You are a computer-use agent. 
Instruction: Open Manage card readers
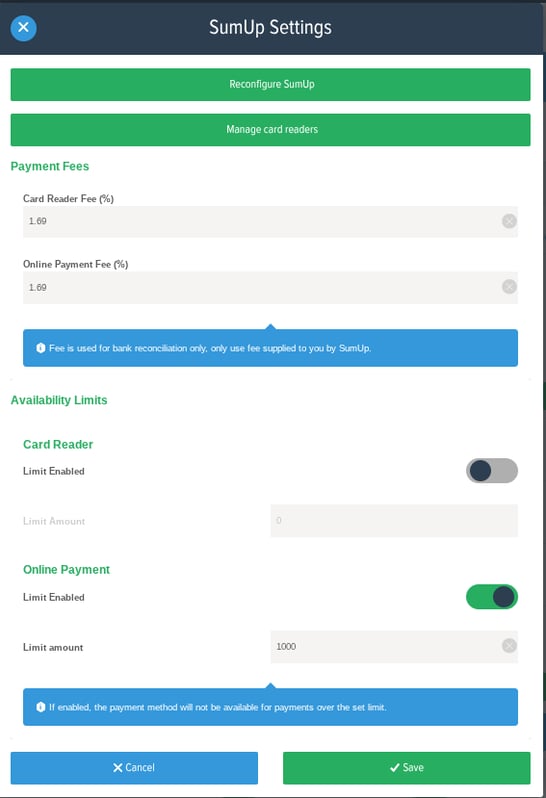(x=270, y=130)
